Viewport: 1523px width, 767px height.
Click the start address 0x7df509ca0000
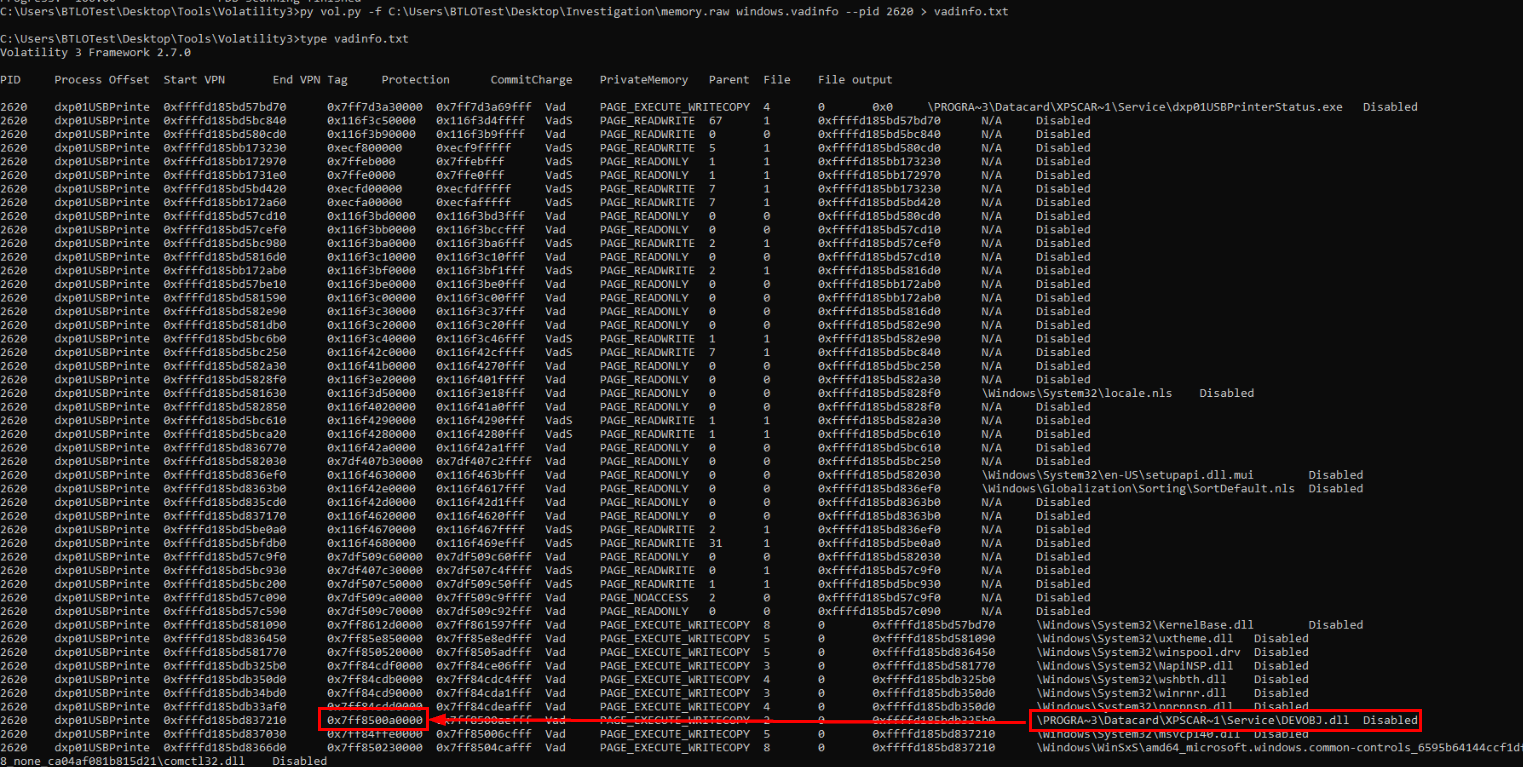(x=374, y=598)
